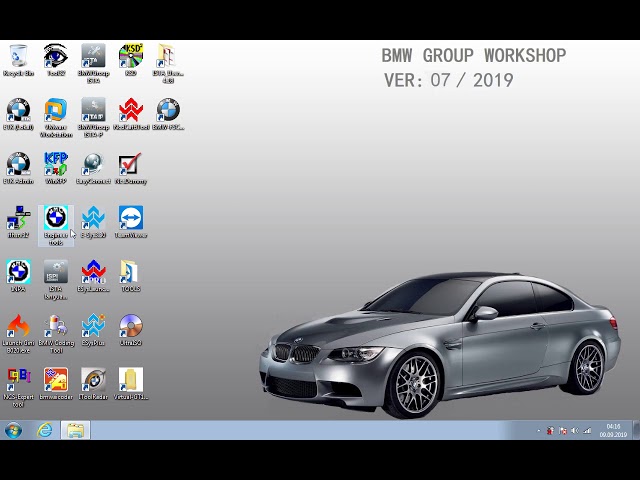The image size is (640, 480).
Task: Open the ISTA user manual folder shortcut
Action: 168,63
